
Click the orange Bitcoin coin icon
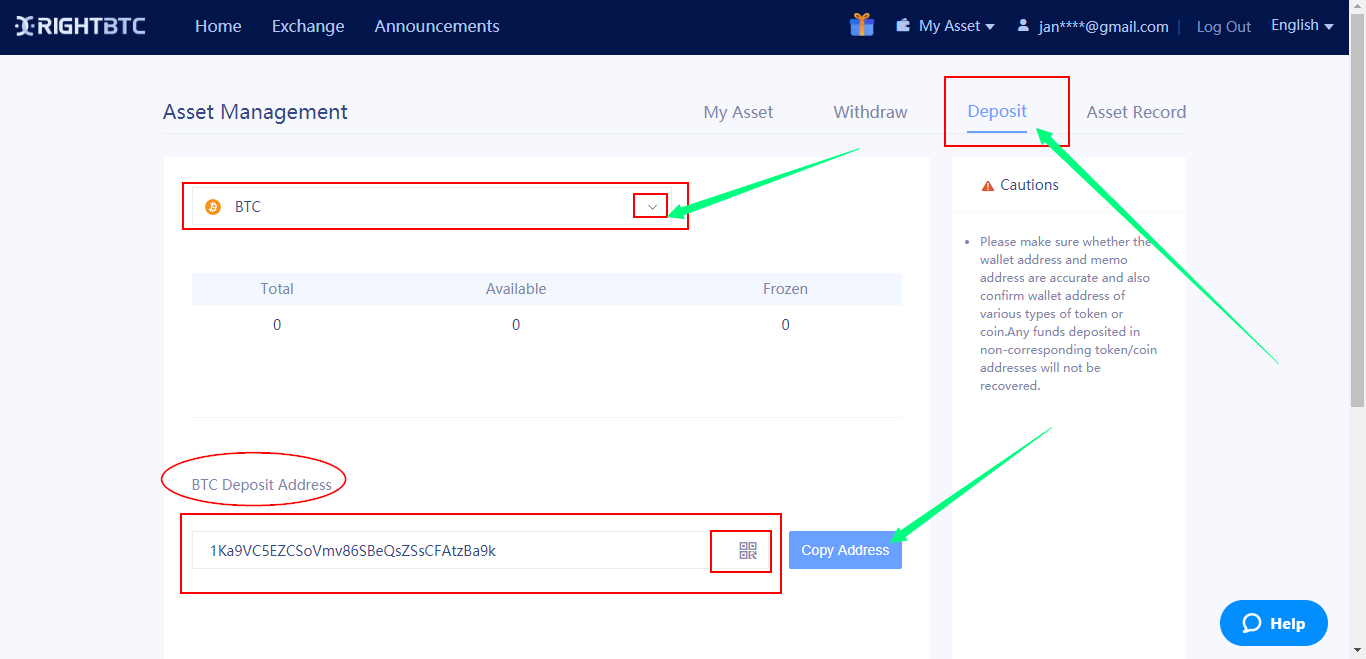(212, 207)
